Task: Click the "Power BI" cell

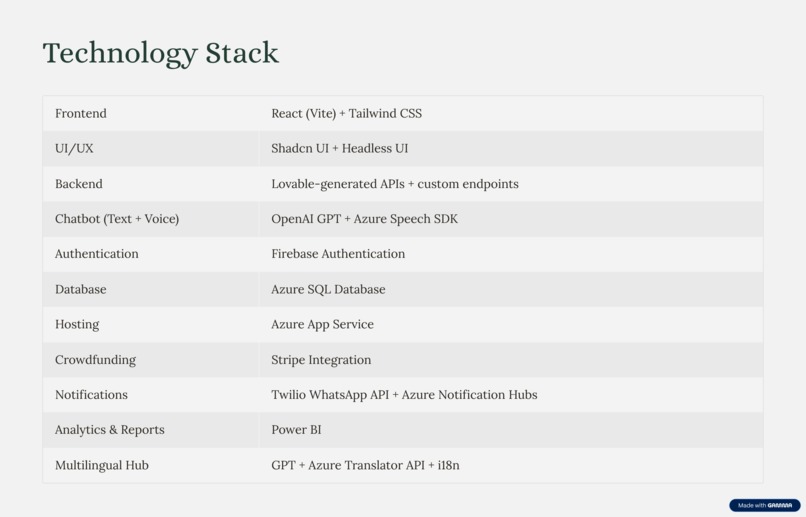Action: [x=296, y=430]
